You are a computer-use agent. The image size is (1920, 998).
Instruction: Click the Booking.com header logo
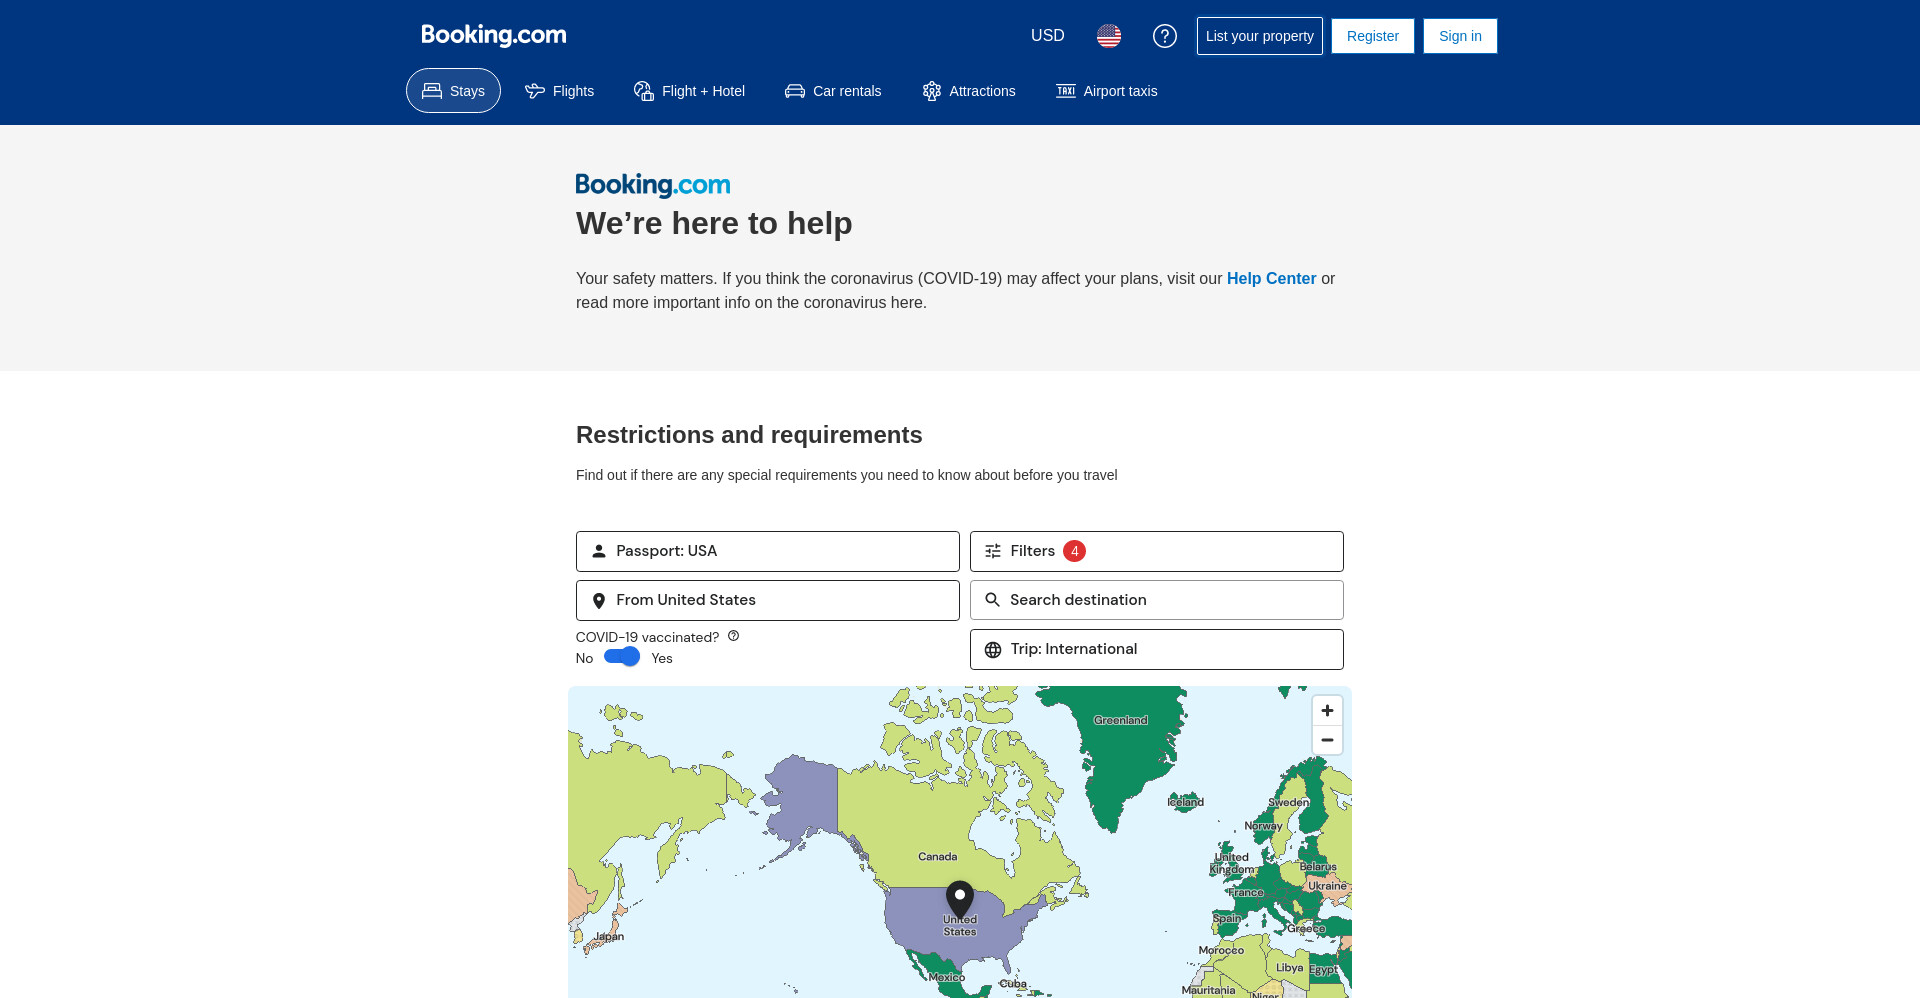[493, 35]
